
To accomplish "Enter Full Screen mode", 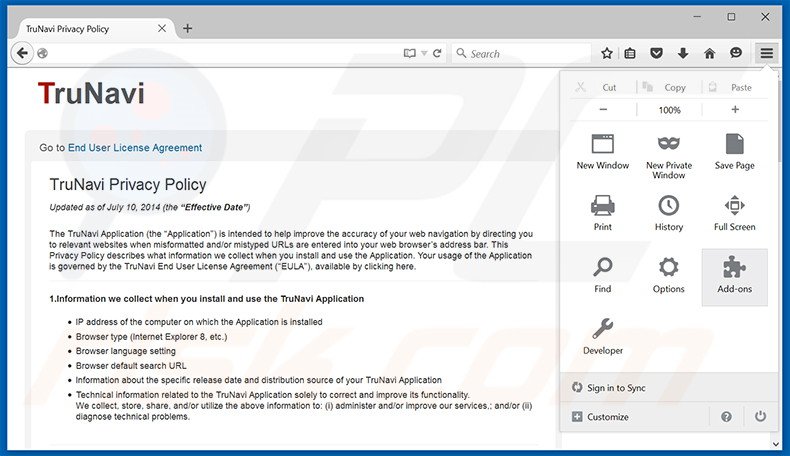I will tap(735, 212).
